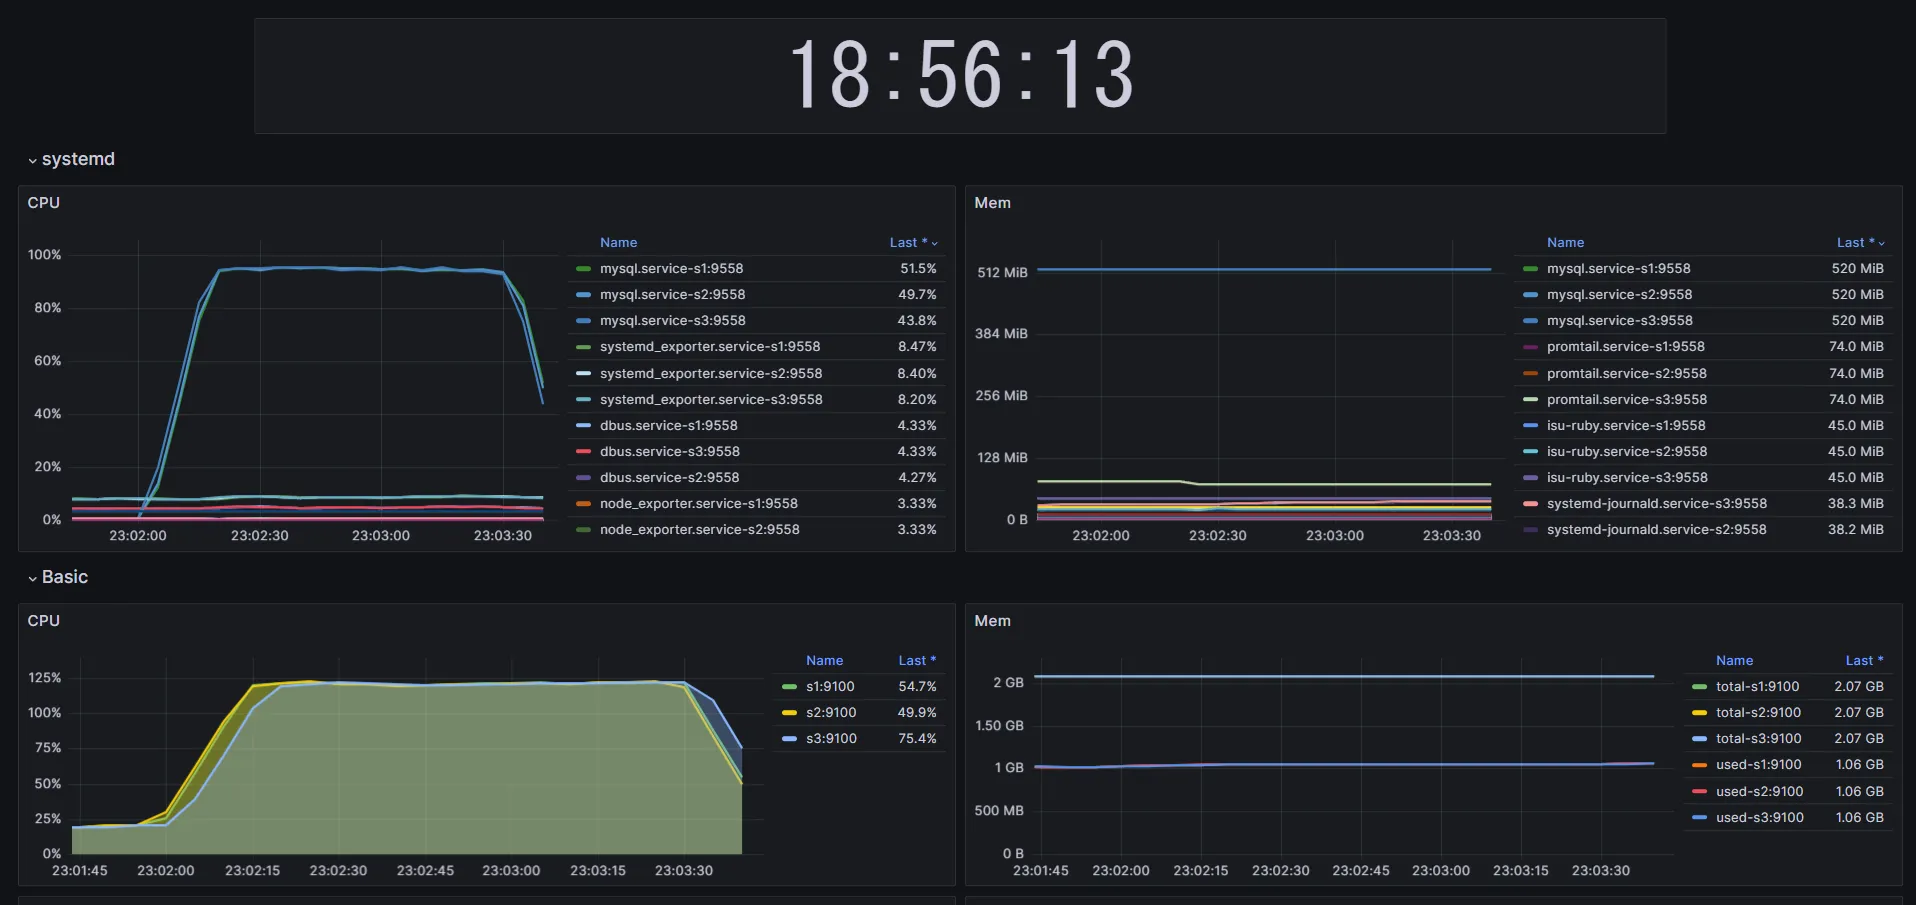Collapse the Basic row section
This screenshot has height=905, width=1916.
point(64,577)
